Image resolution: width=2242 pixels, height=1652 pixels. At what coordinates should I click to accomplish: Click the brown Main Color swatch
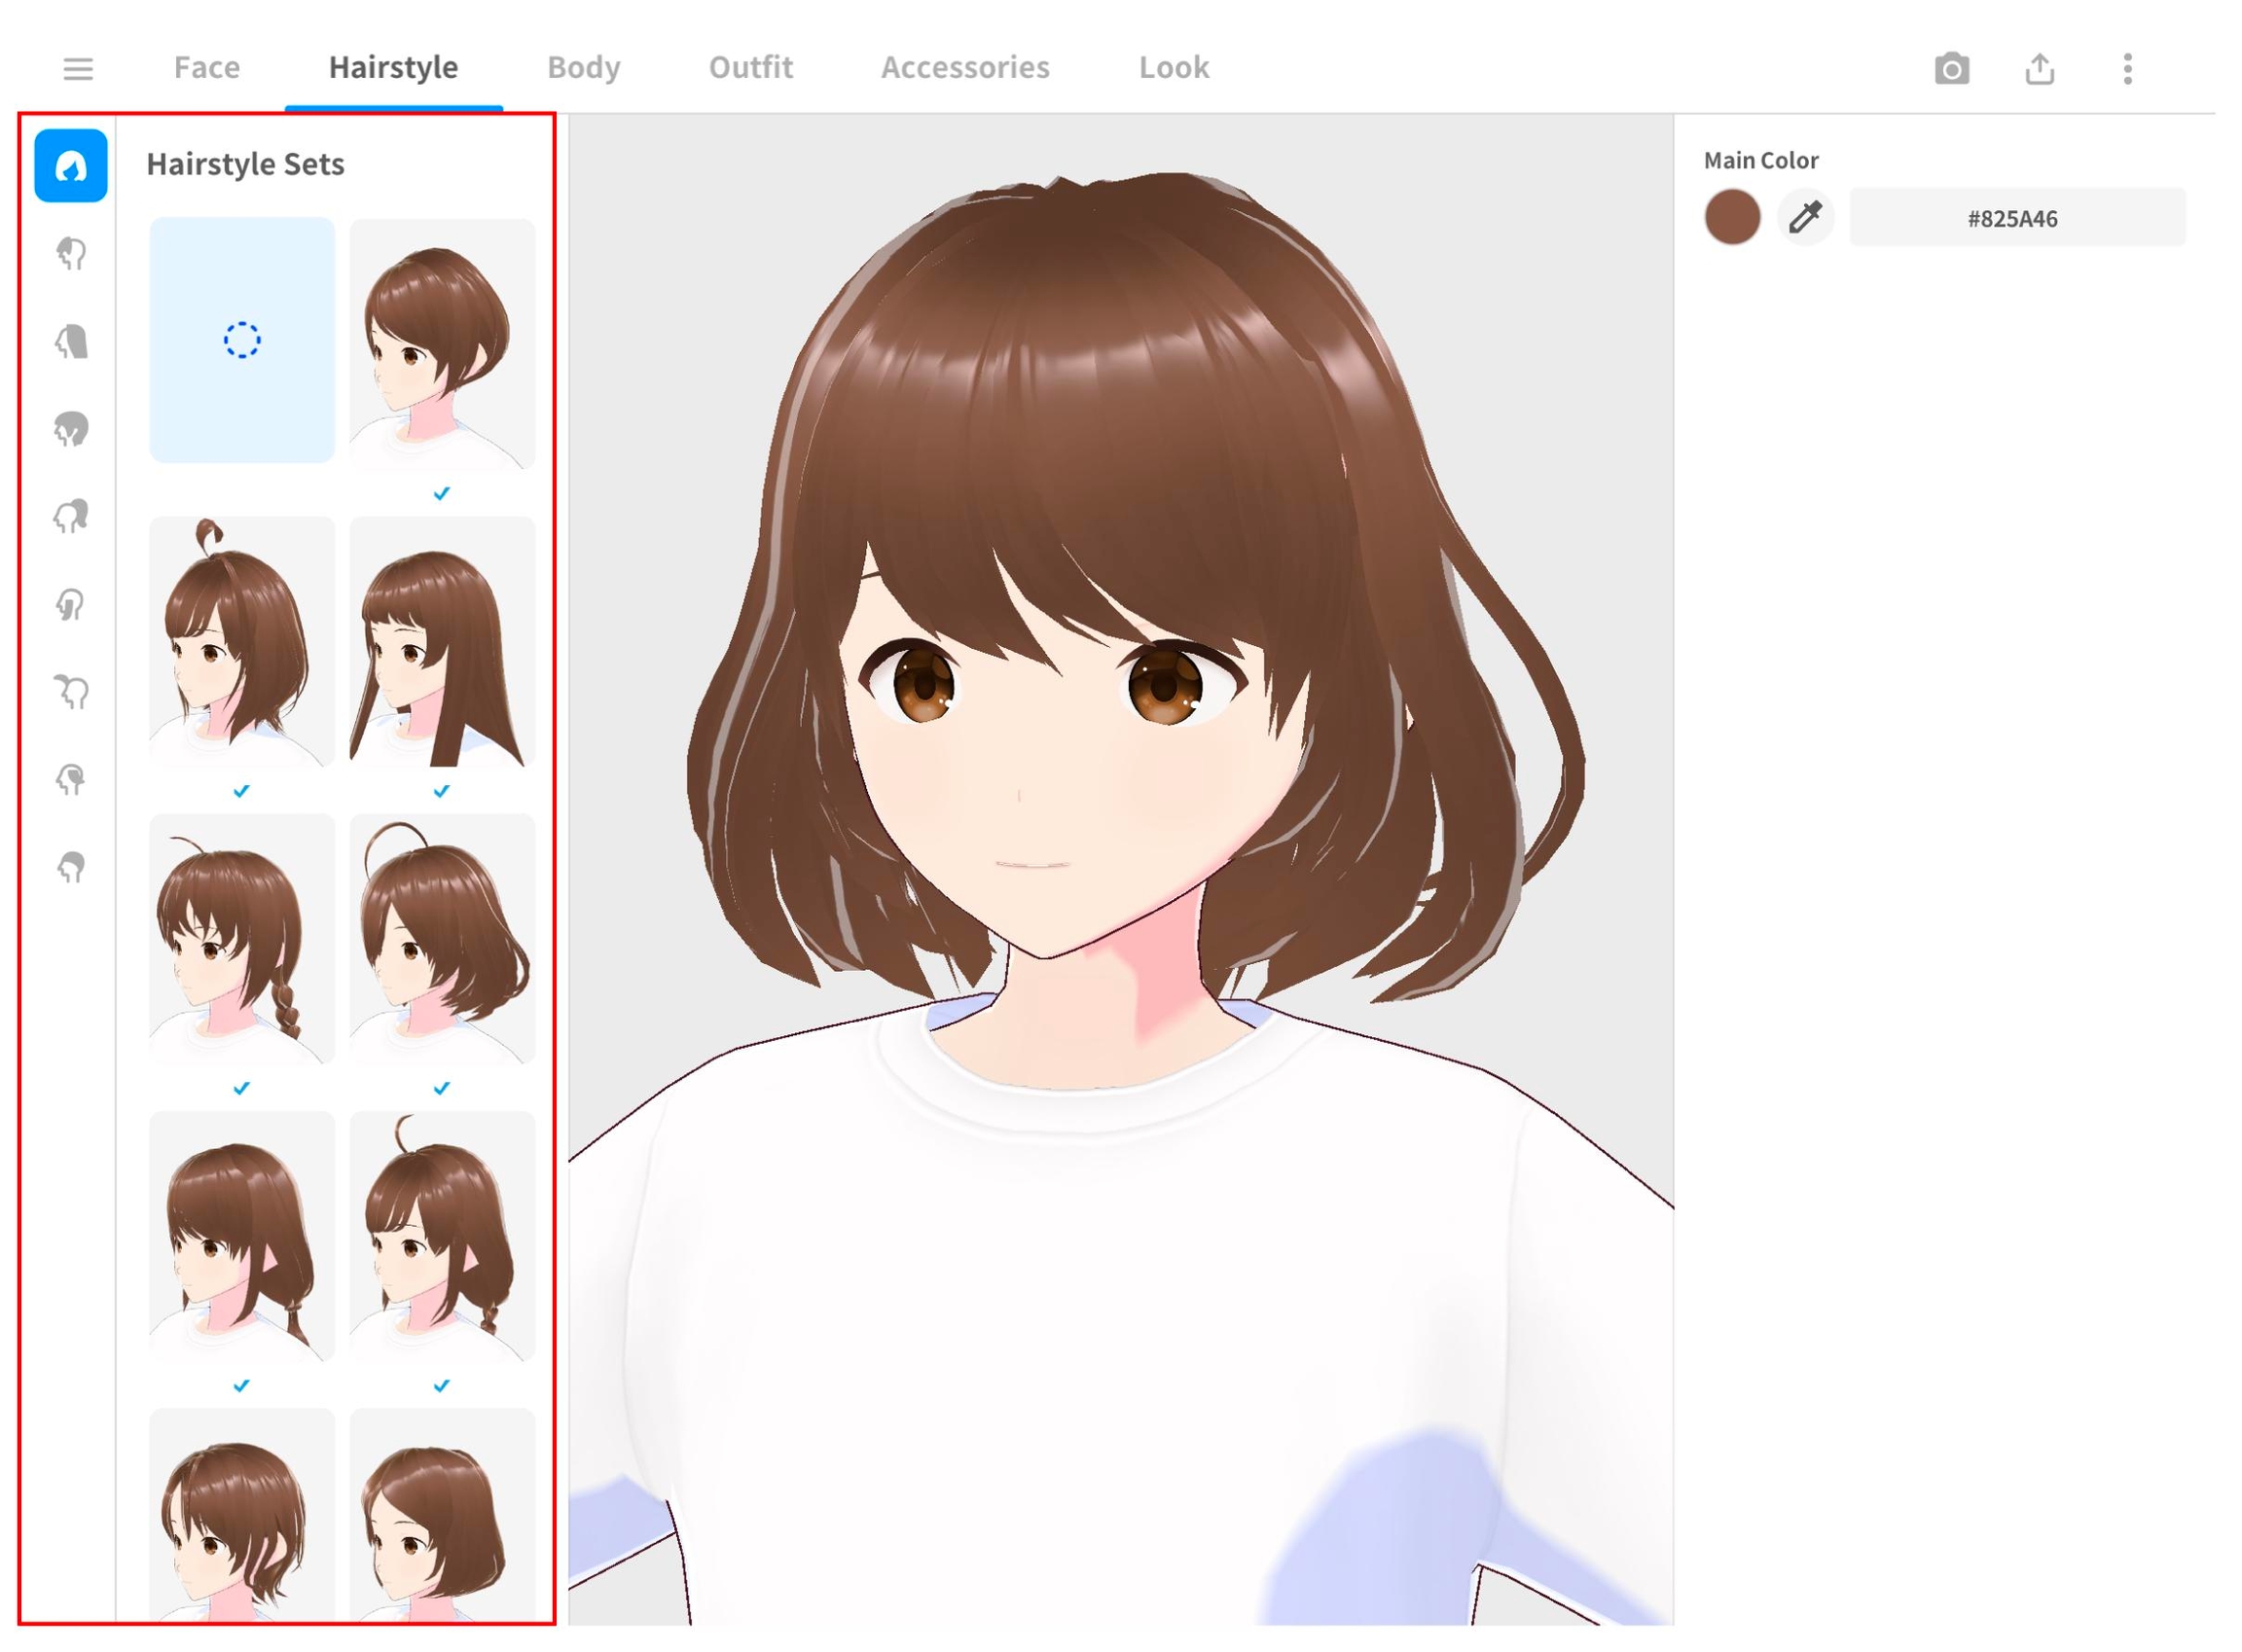[1732, 217]
